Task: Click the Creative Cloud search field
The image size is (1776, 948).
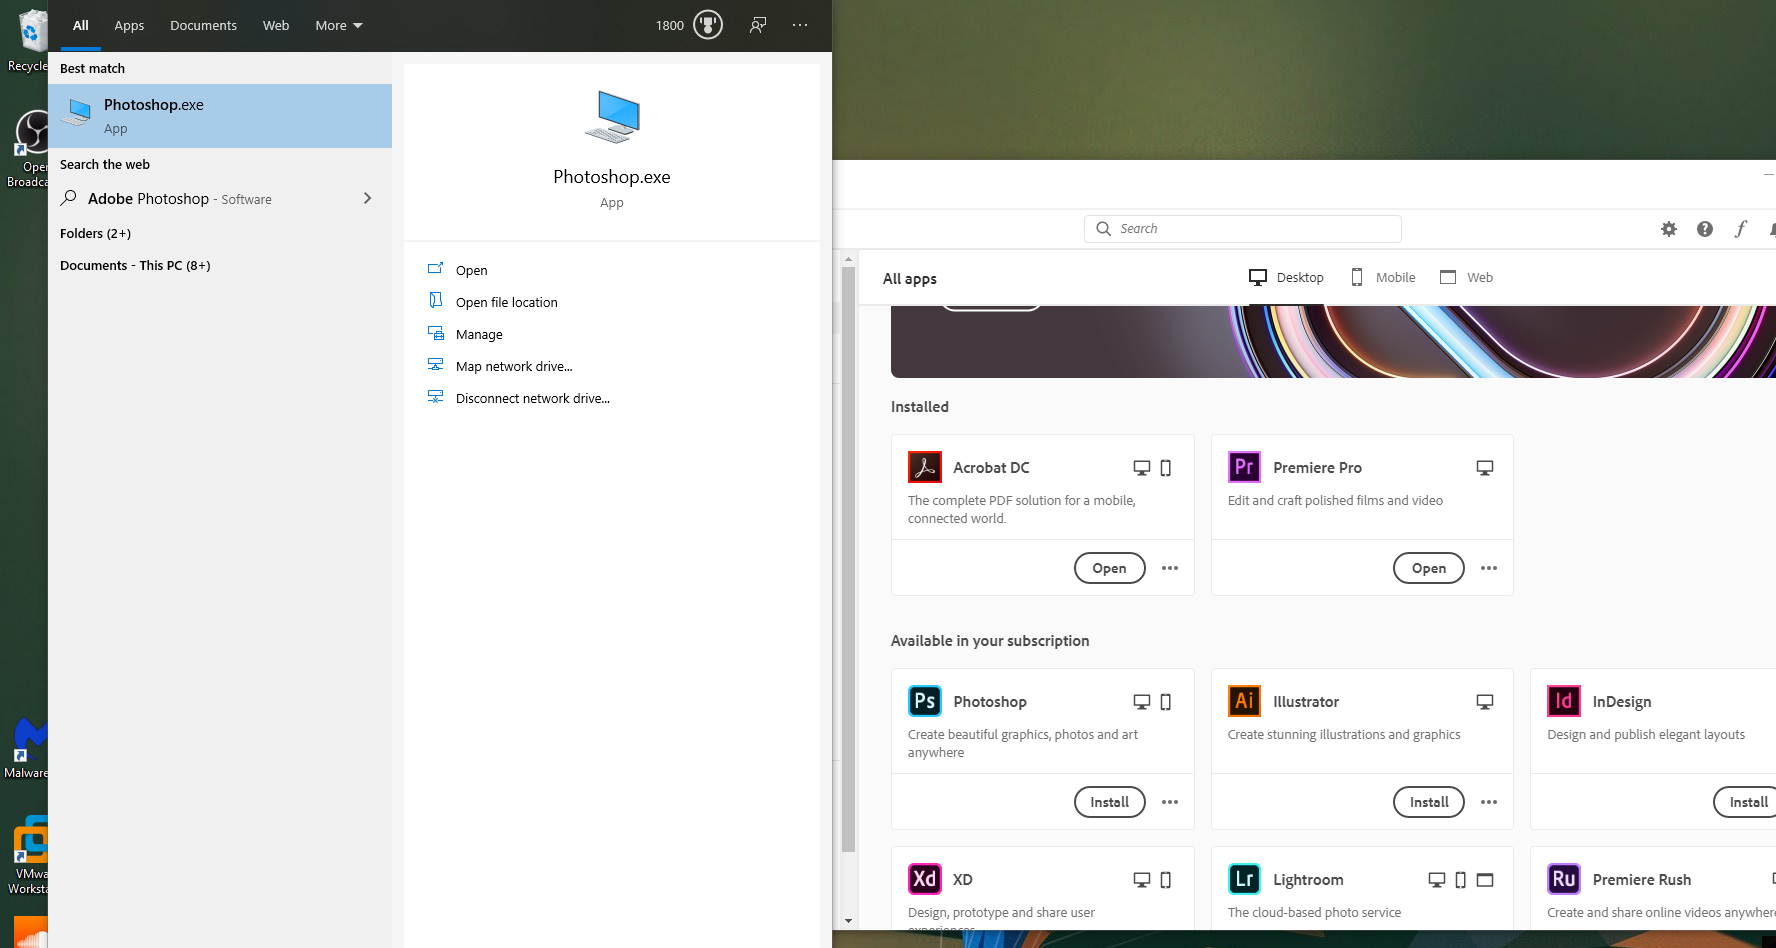Action: 1242,229
